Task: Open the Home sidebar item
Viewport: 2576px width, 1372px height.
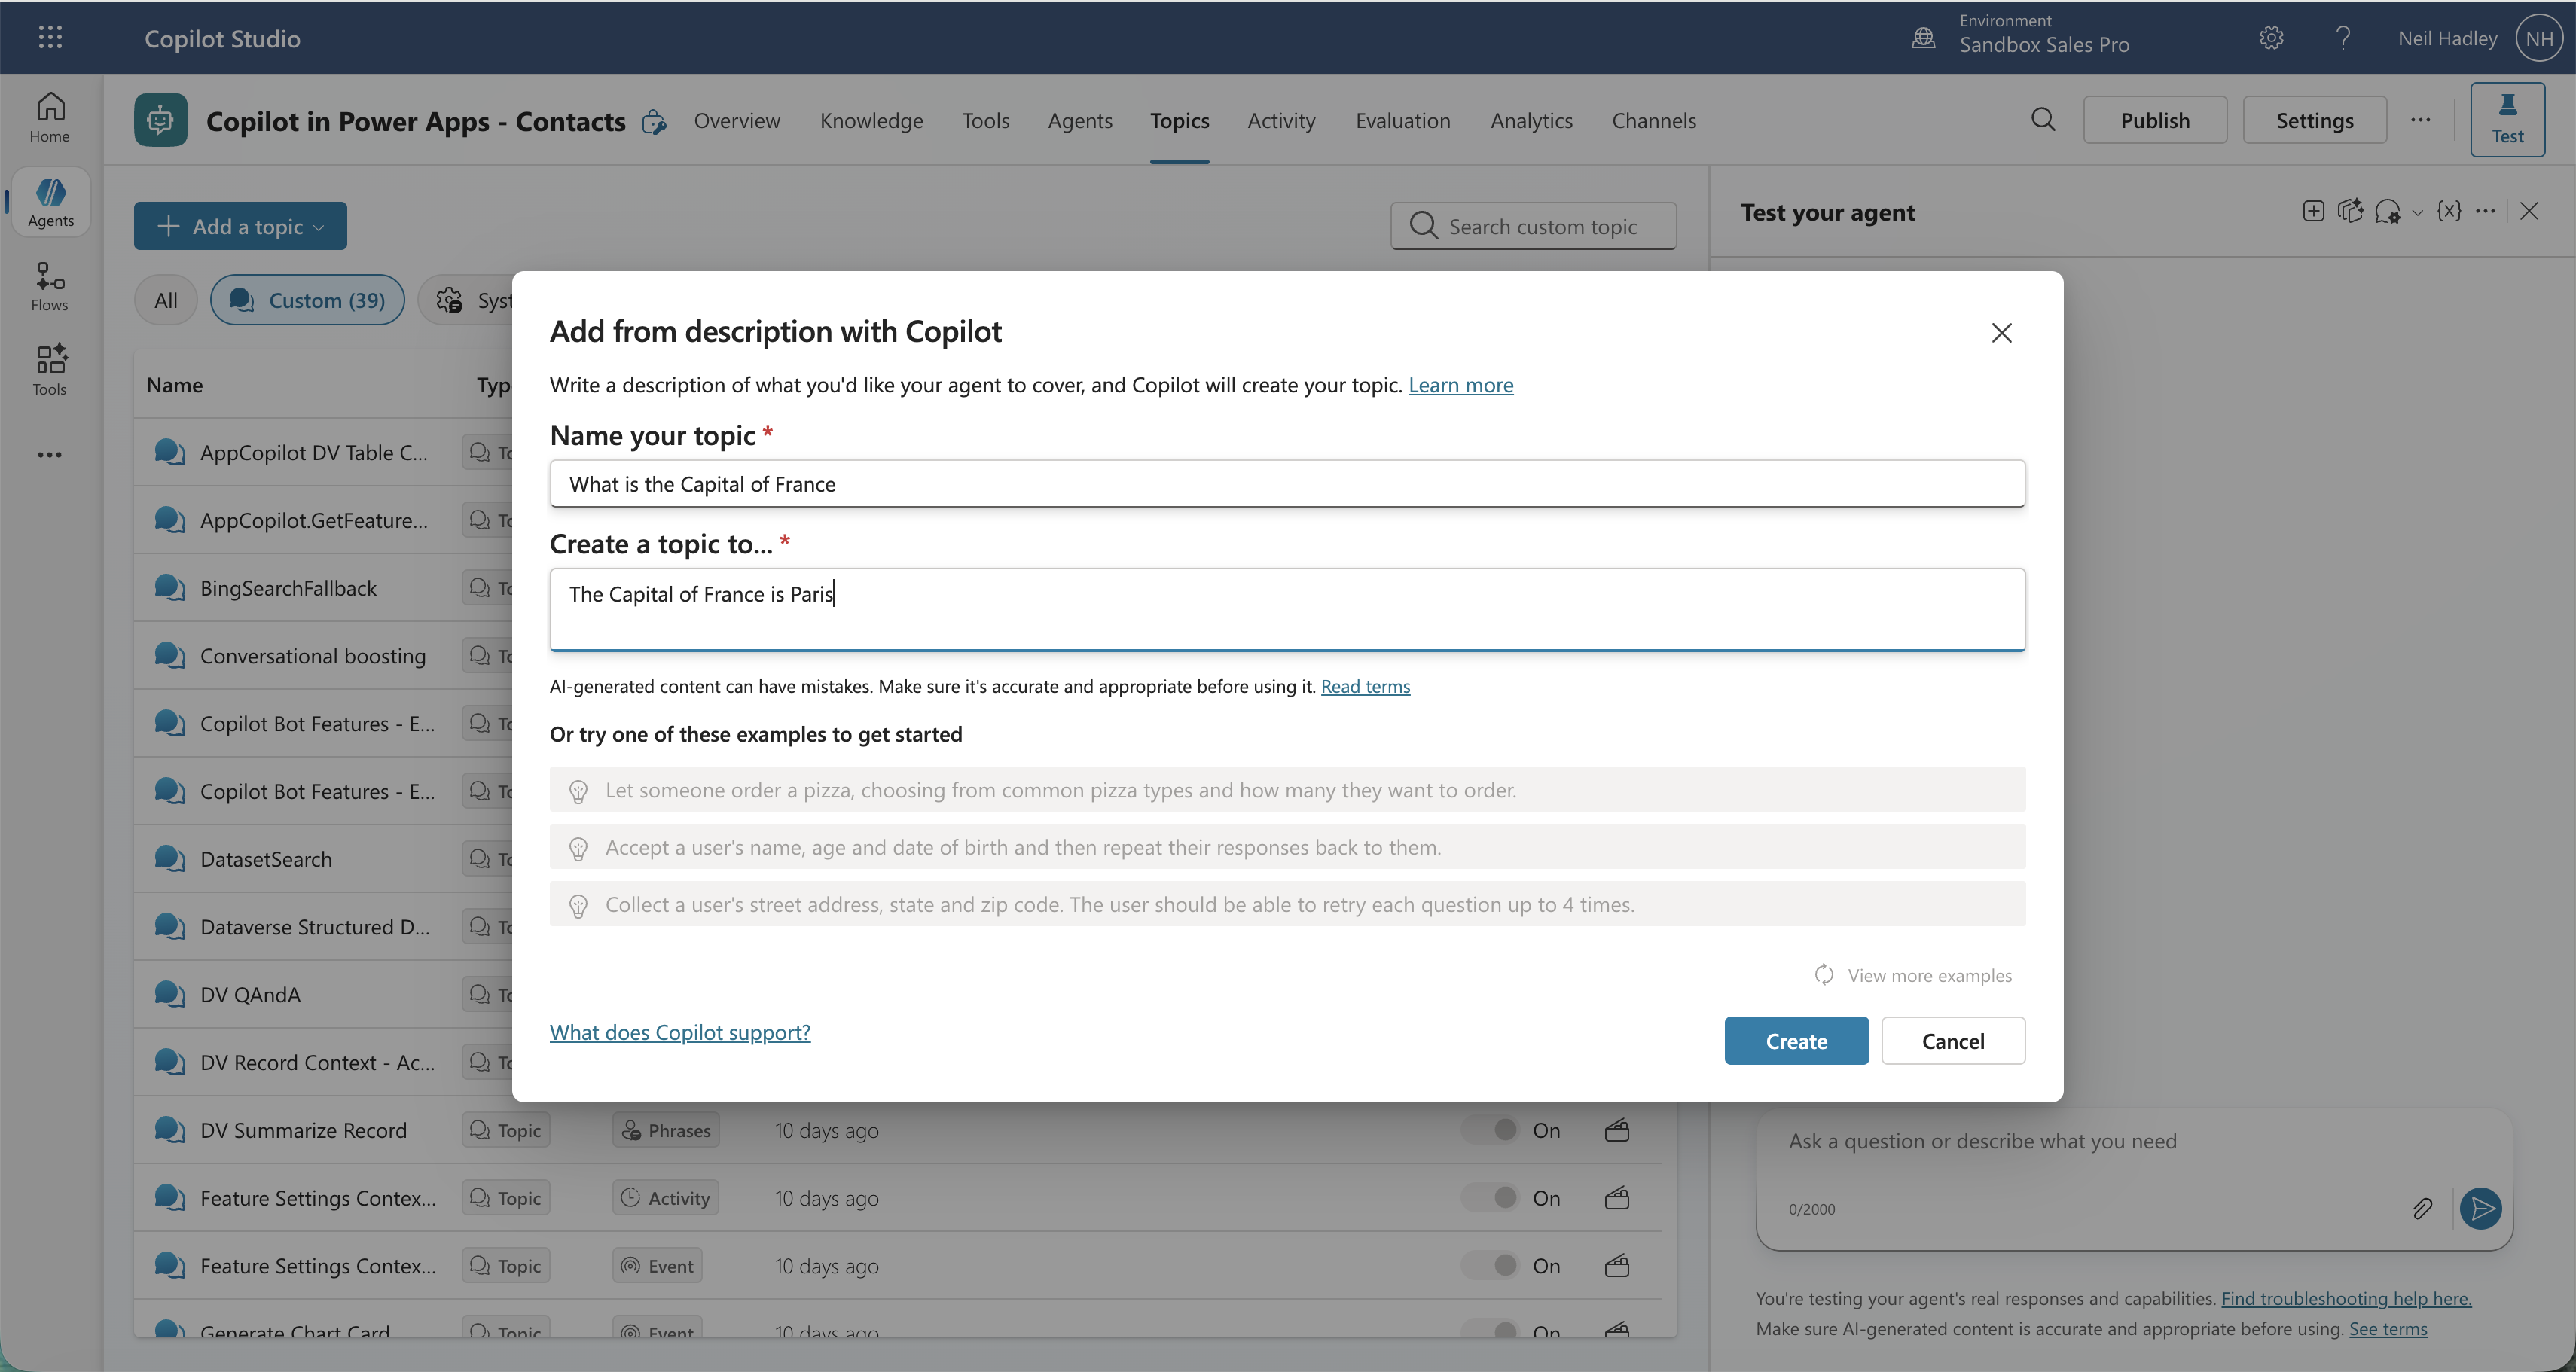Action: pyautogui.click(x=50, y=117)
